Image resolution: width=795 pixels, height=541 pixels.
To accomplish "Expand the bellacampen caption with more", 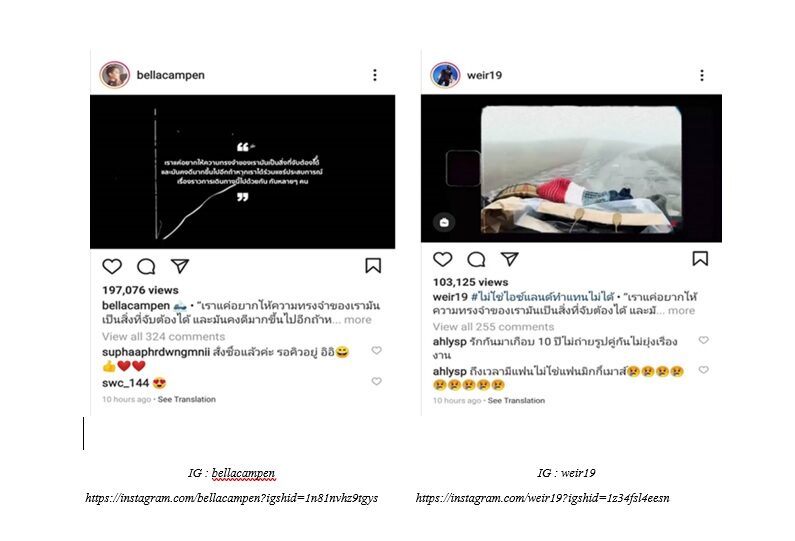I will [x=358, y=320].
